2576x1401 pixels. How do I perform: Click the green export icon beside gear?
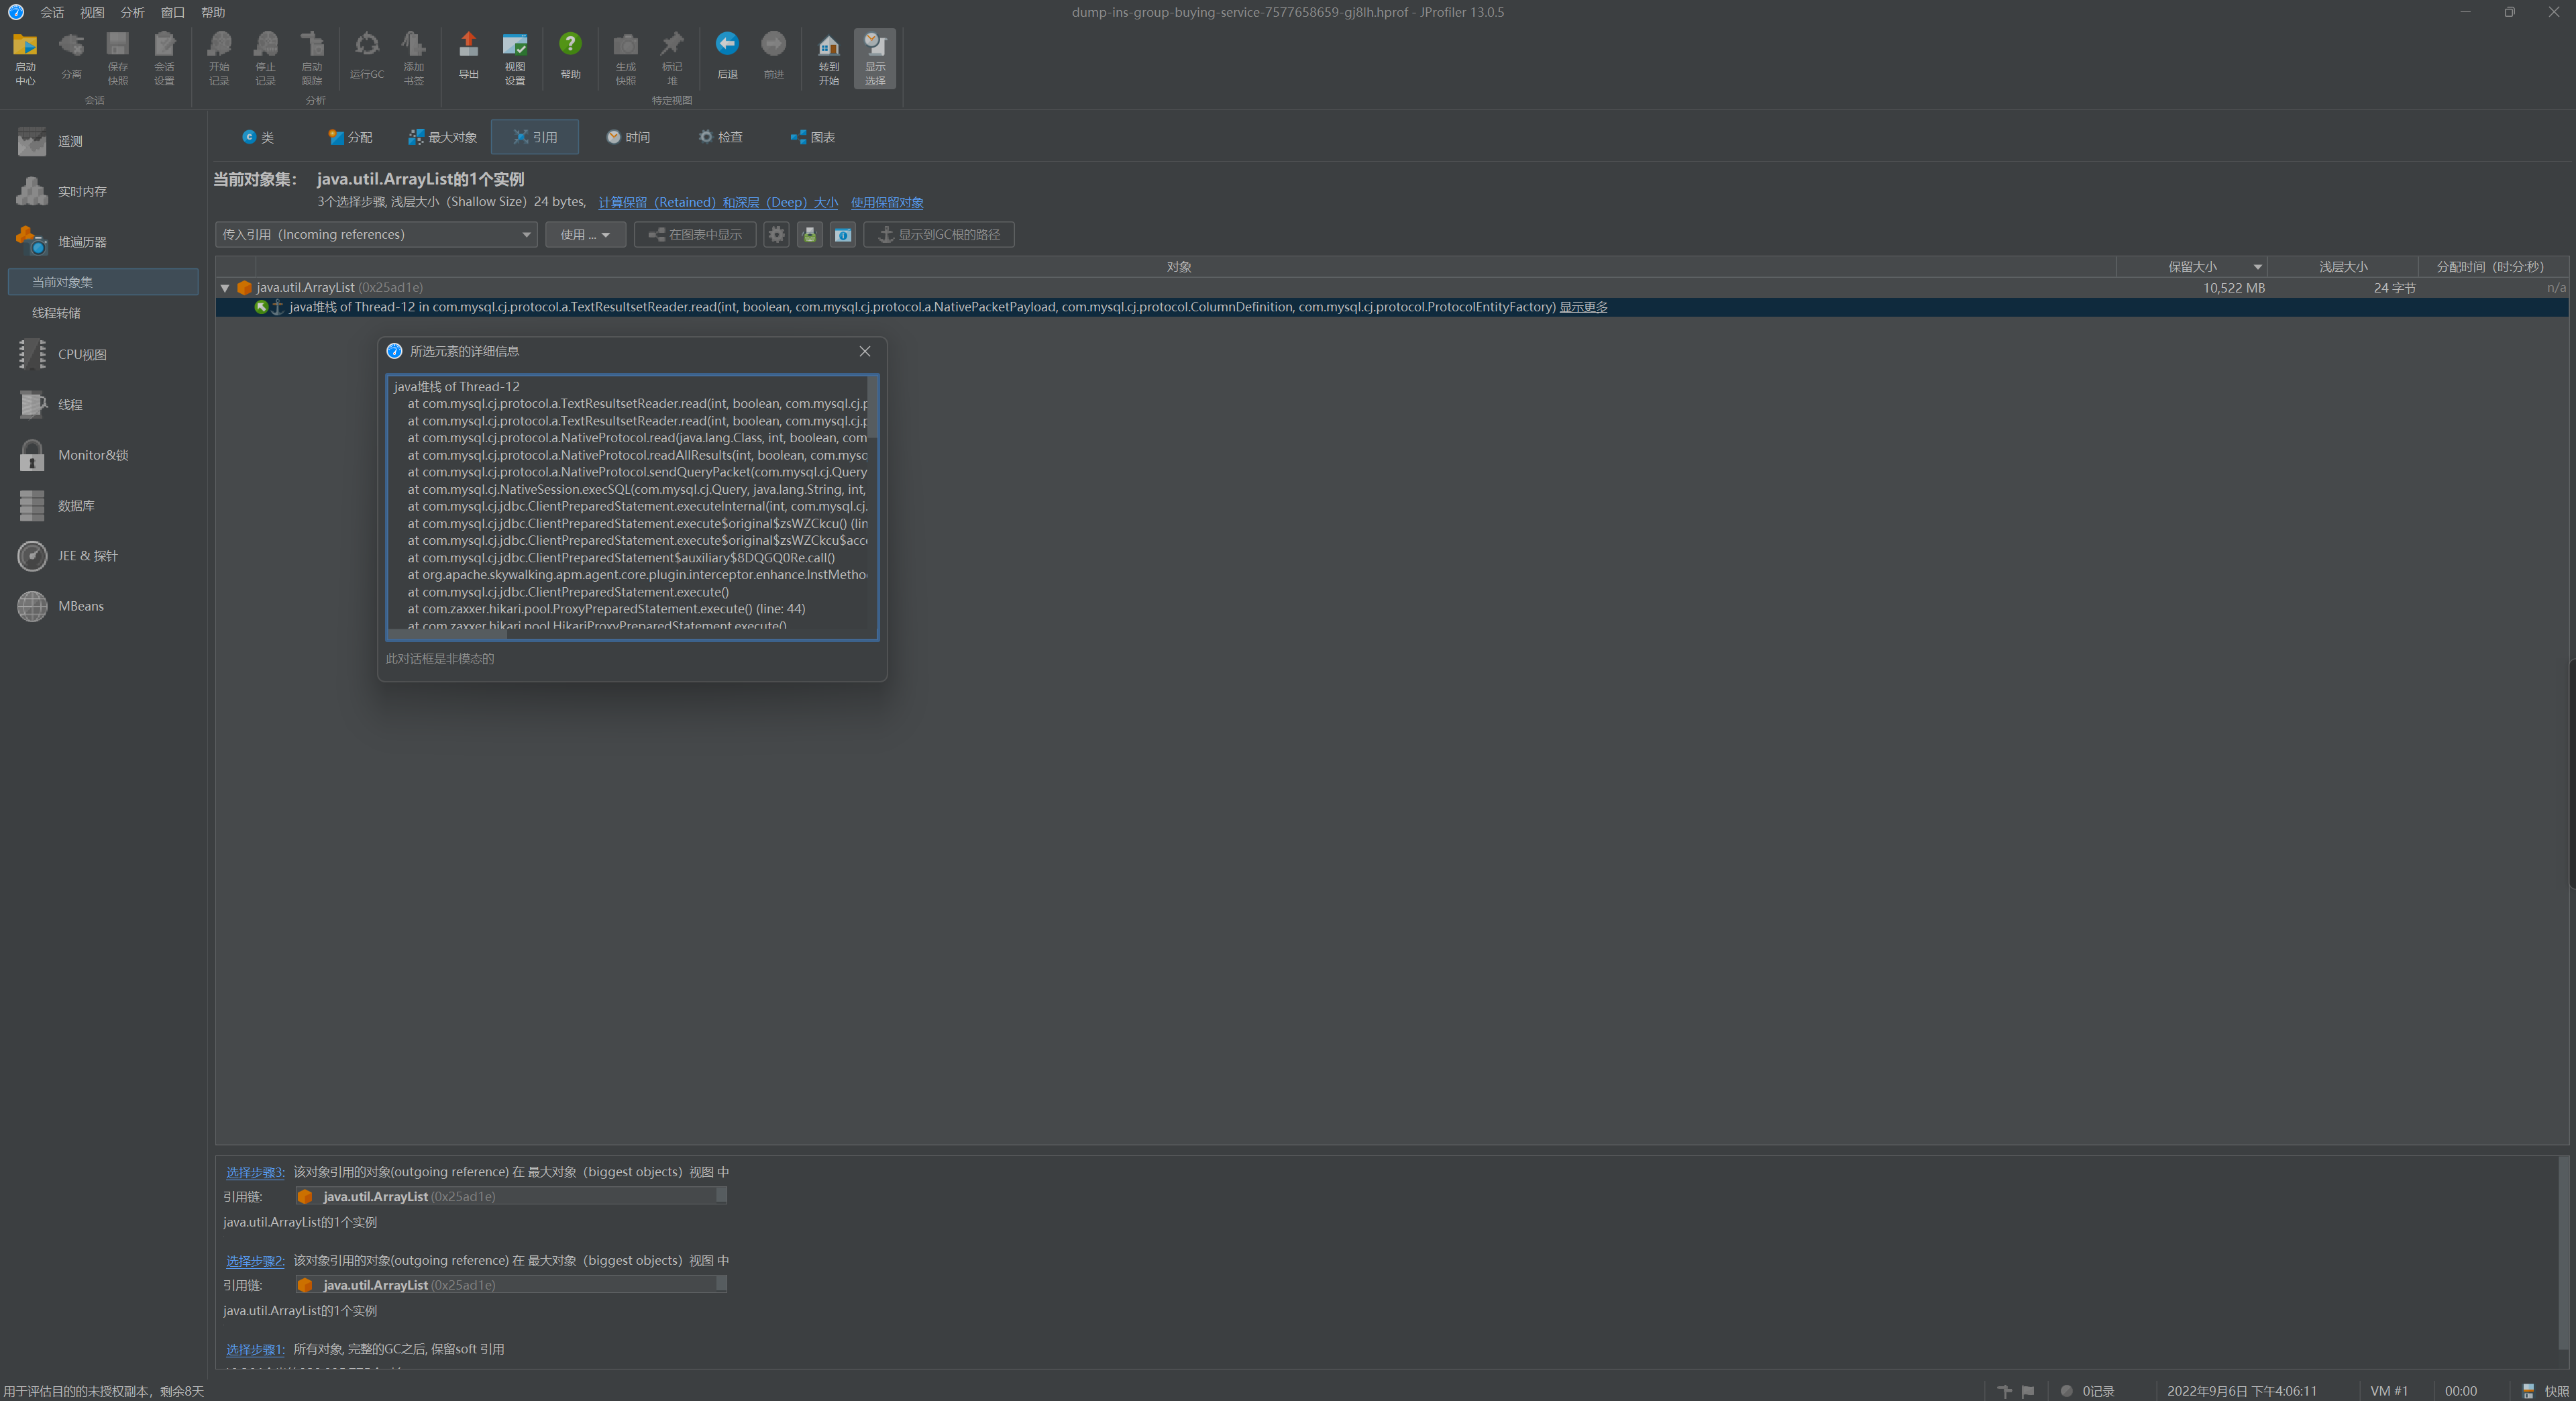click(809, 234)
